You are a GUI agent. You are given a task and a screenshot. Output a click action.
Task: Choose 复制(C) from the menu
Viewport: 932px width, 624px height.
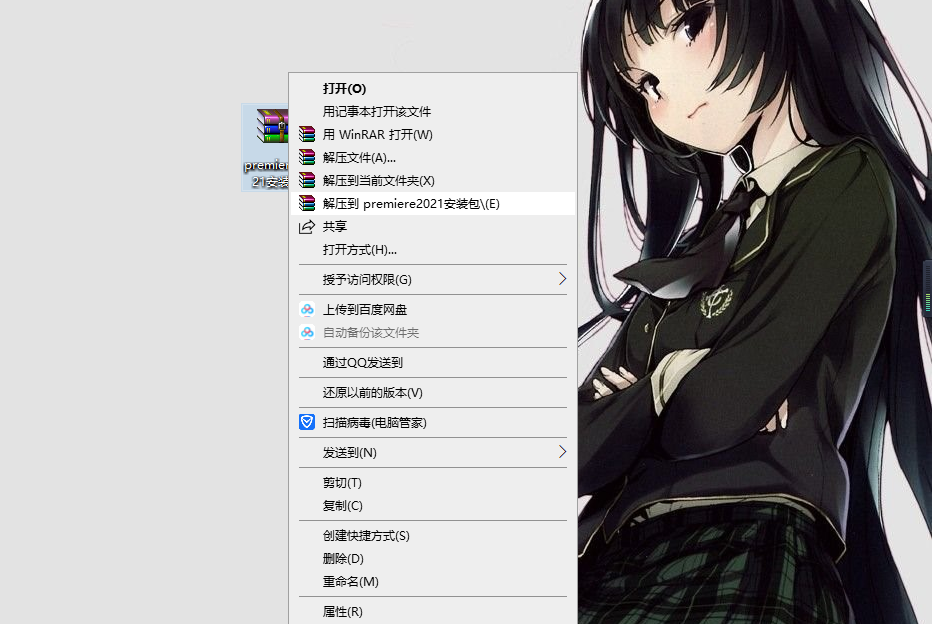point(433,506)
